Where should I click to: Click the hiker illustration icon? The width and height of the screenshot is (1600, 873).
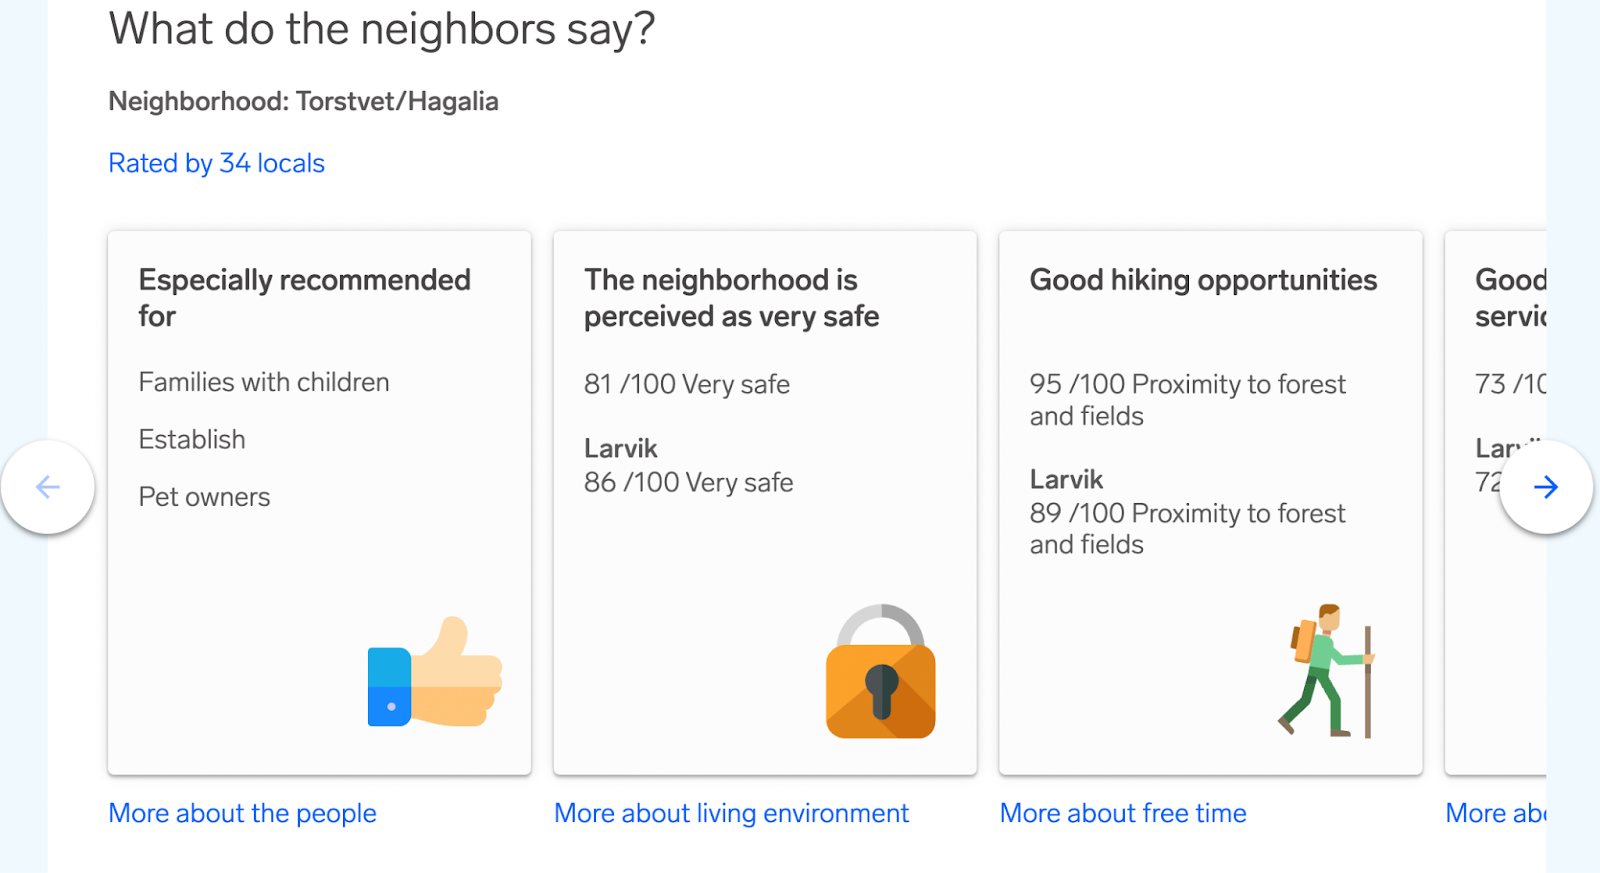tap(1327, 671)
